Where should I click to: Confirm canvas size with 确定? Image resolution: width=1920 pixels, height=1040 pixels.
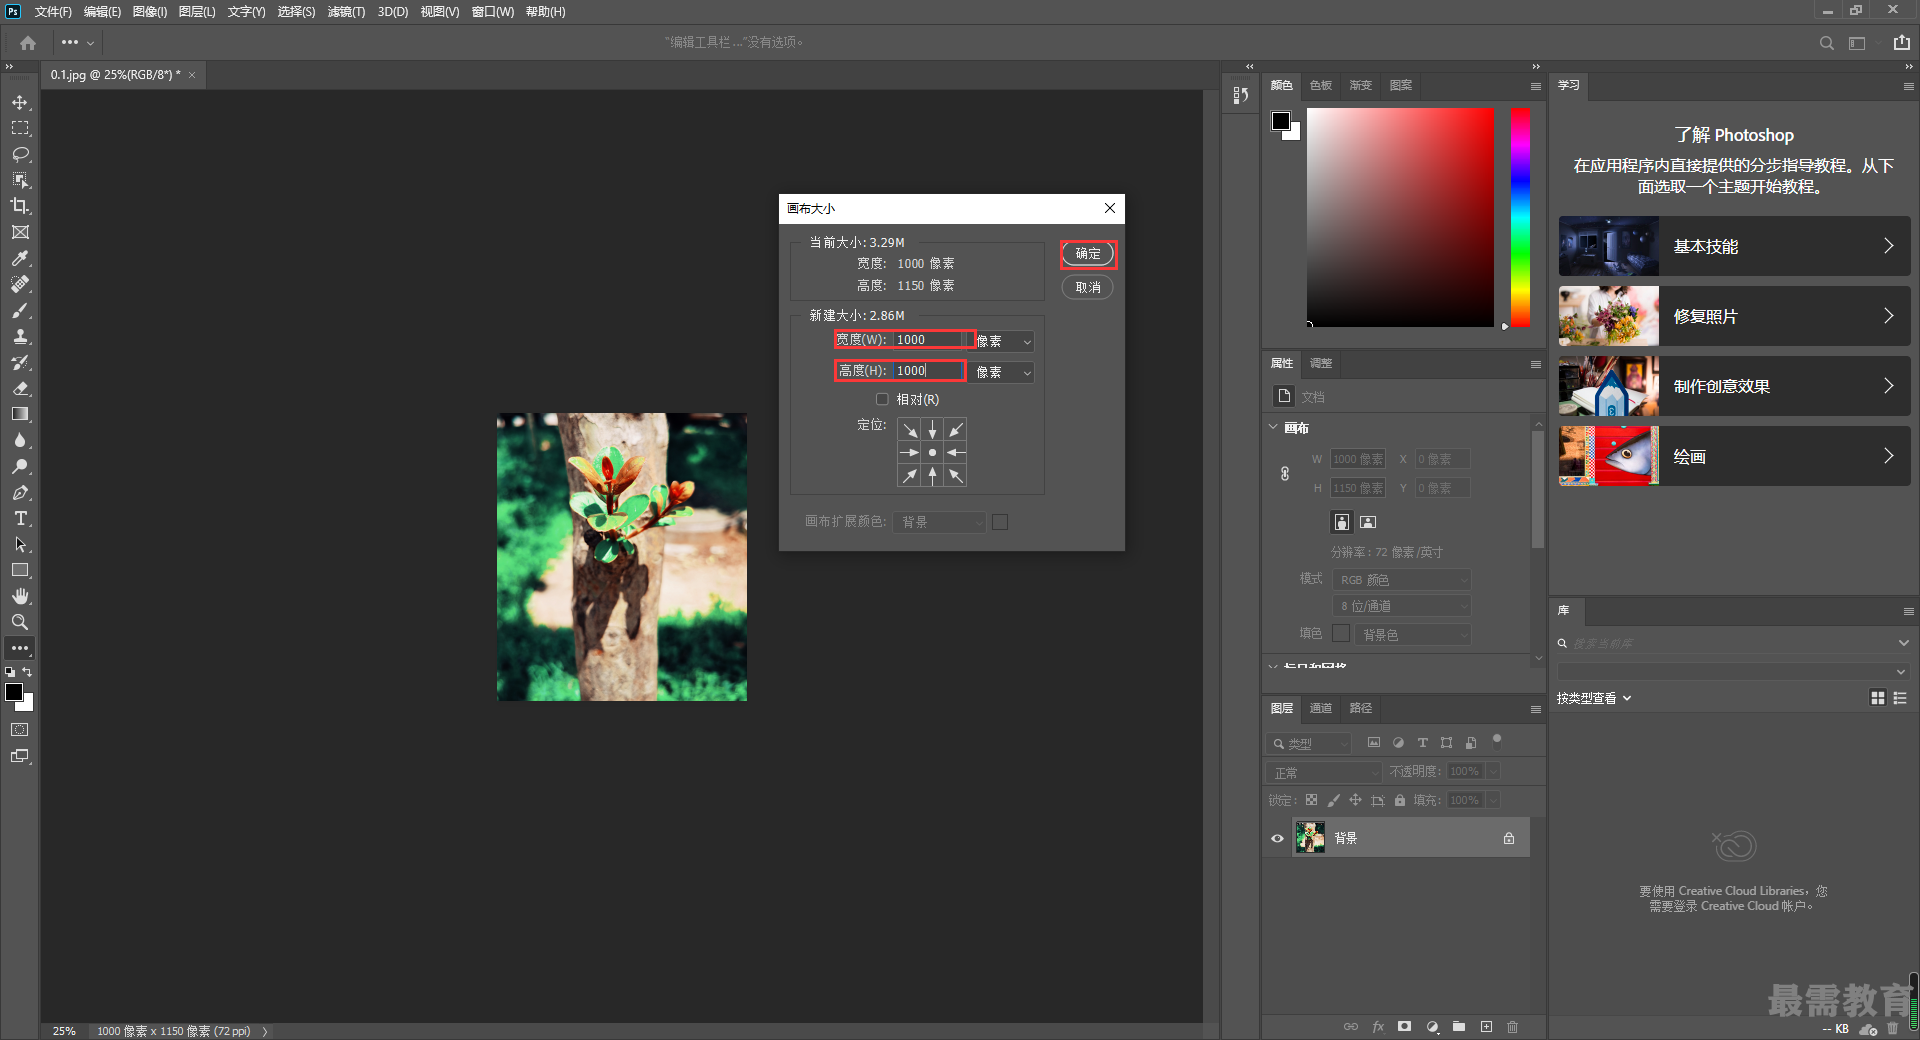[1088, 254]
